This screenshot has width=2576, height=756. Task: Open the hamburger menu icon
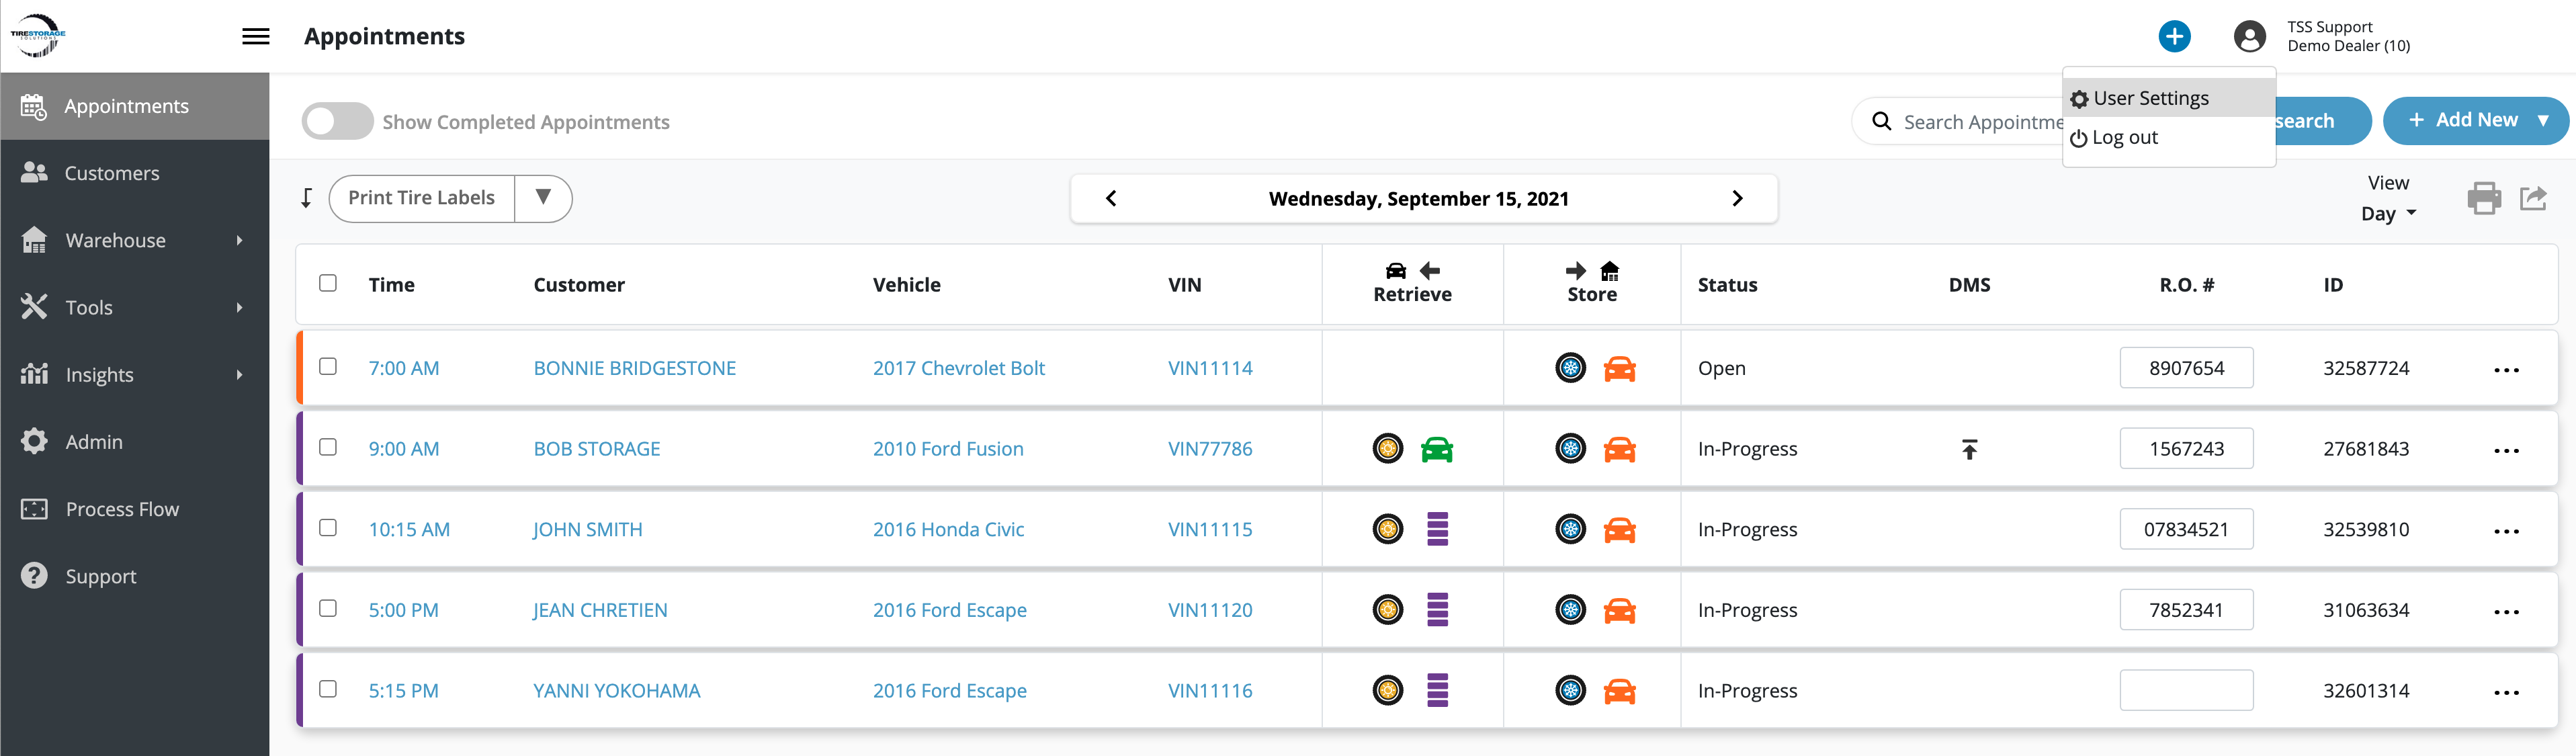point(256,37)
